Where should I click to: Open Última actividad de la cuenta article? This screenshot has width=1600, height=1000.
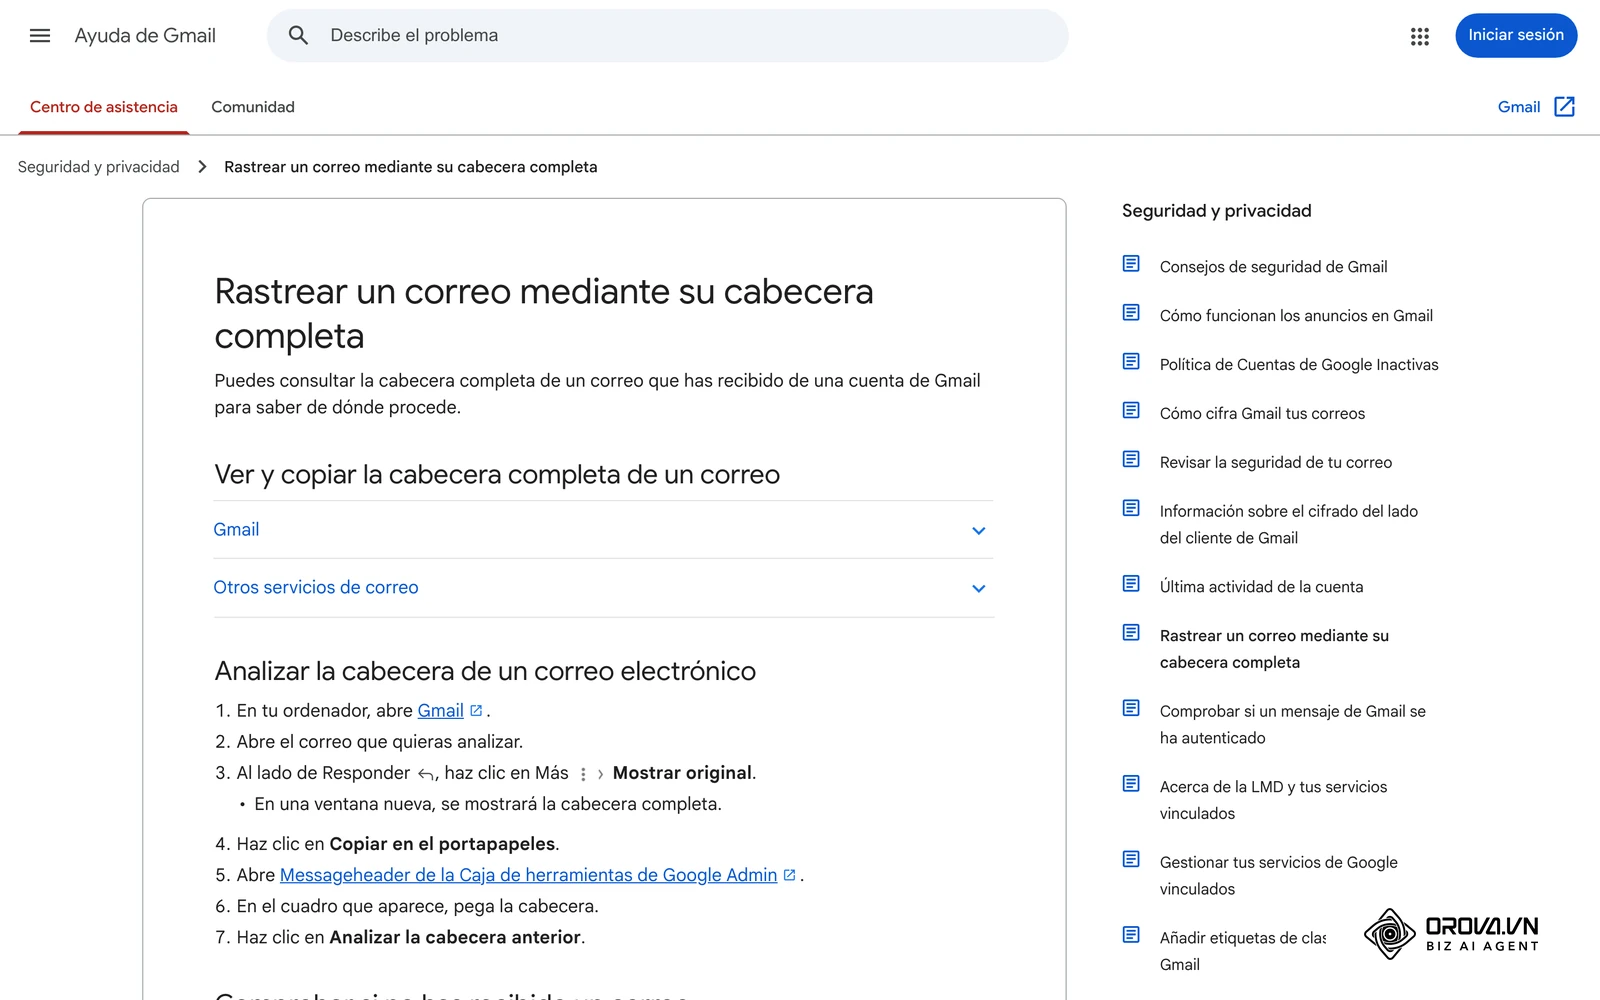pos(1261,587)
